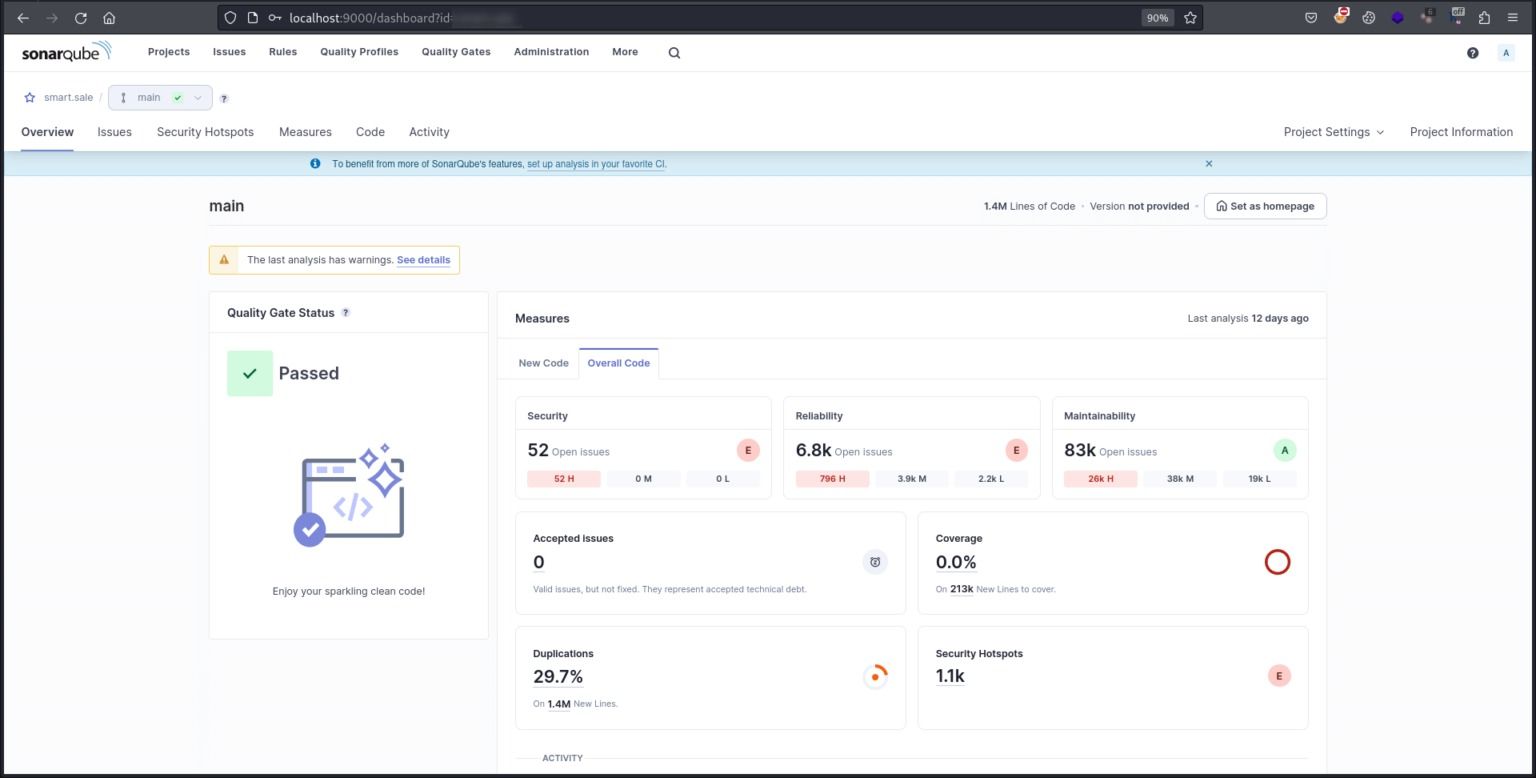The width and height of the screenshot is (1536, 778).
Task: Switch to the Security Hotspots tab
Action: click(205, 132)
